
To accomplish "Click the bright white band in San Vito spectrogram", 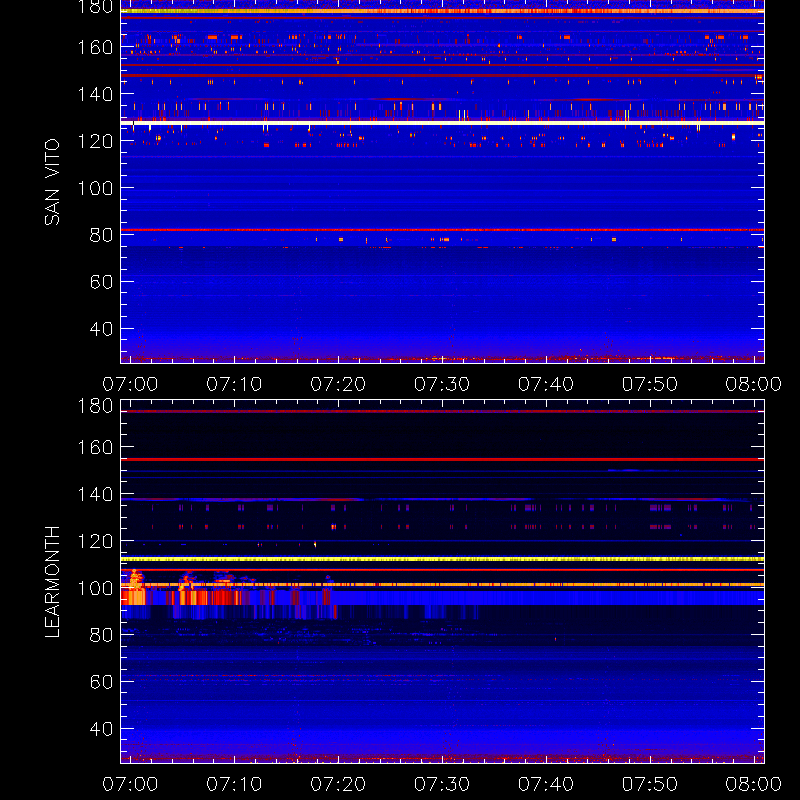I will click(442, 123).
